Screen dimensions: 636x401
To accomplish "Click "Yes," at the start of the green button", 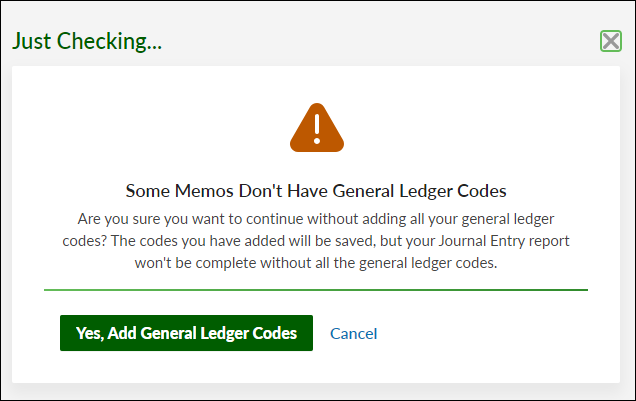I will point(89,333).
